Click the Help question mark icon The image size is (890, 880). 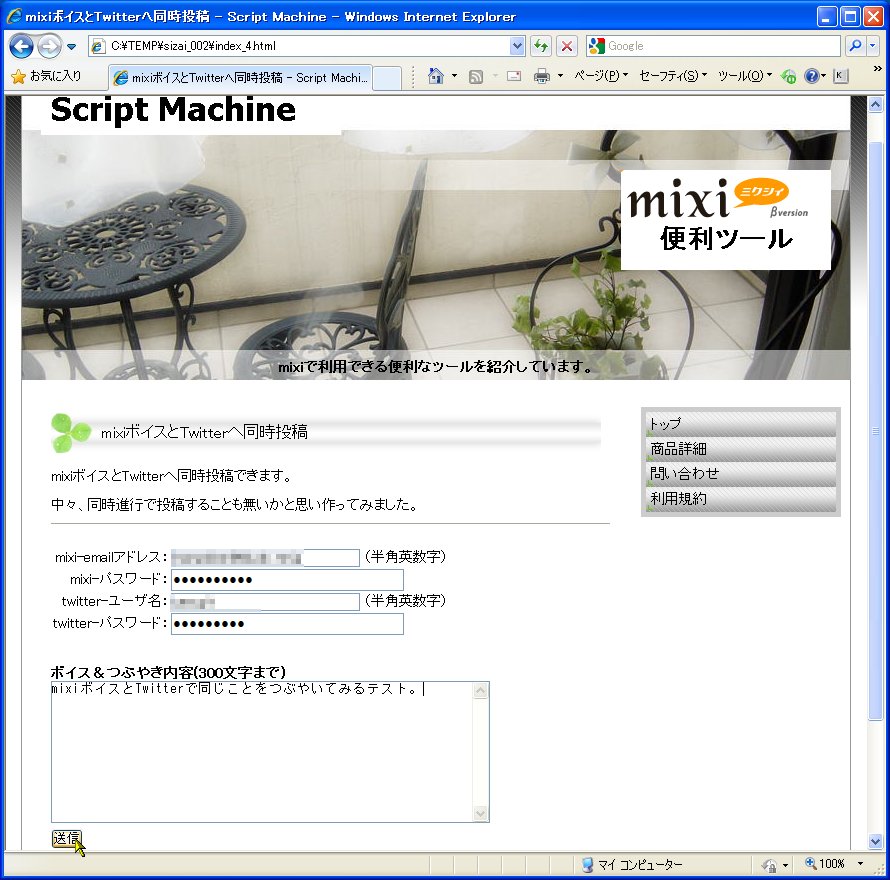812,76
